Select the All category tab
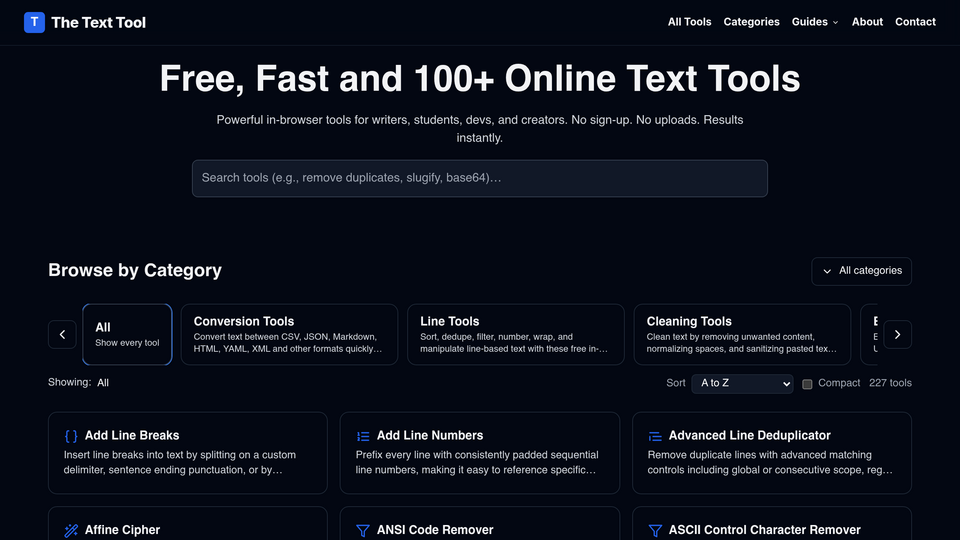Screen dimensions: 960x540 point(127,334)
